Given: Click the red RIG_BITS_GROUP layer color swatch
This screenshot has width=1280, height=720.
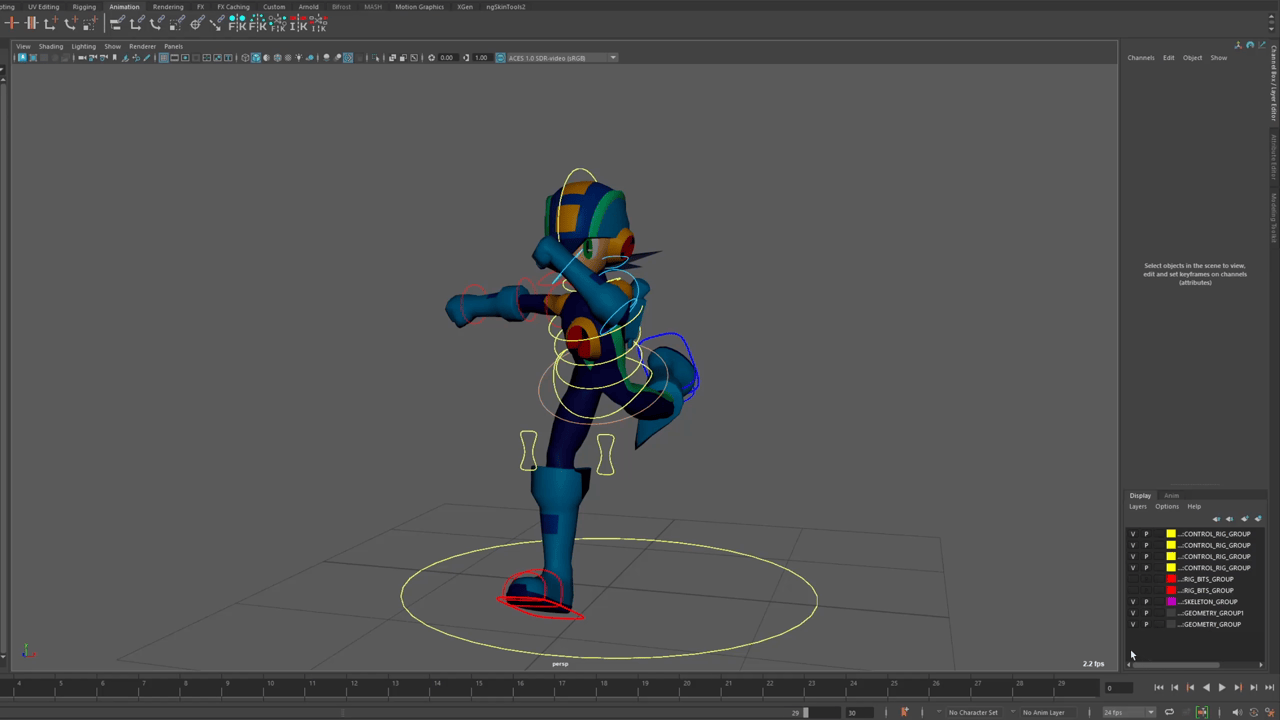Looking at the screenshot, I should (x=1171, y=579).
